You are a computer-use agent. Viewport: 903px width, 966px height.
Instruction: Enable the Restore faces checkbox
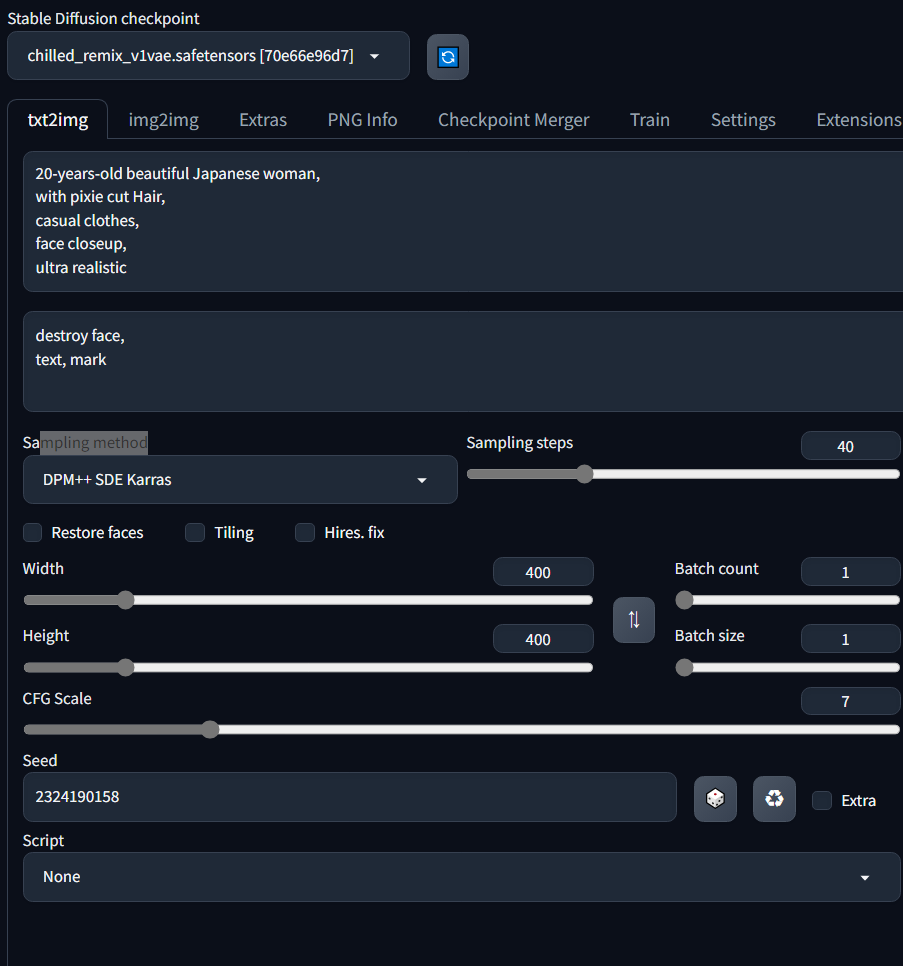click(33, 532)
